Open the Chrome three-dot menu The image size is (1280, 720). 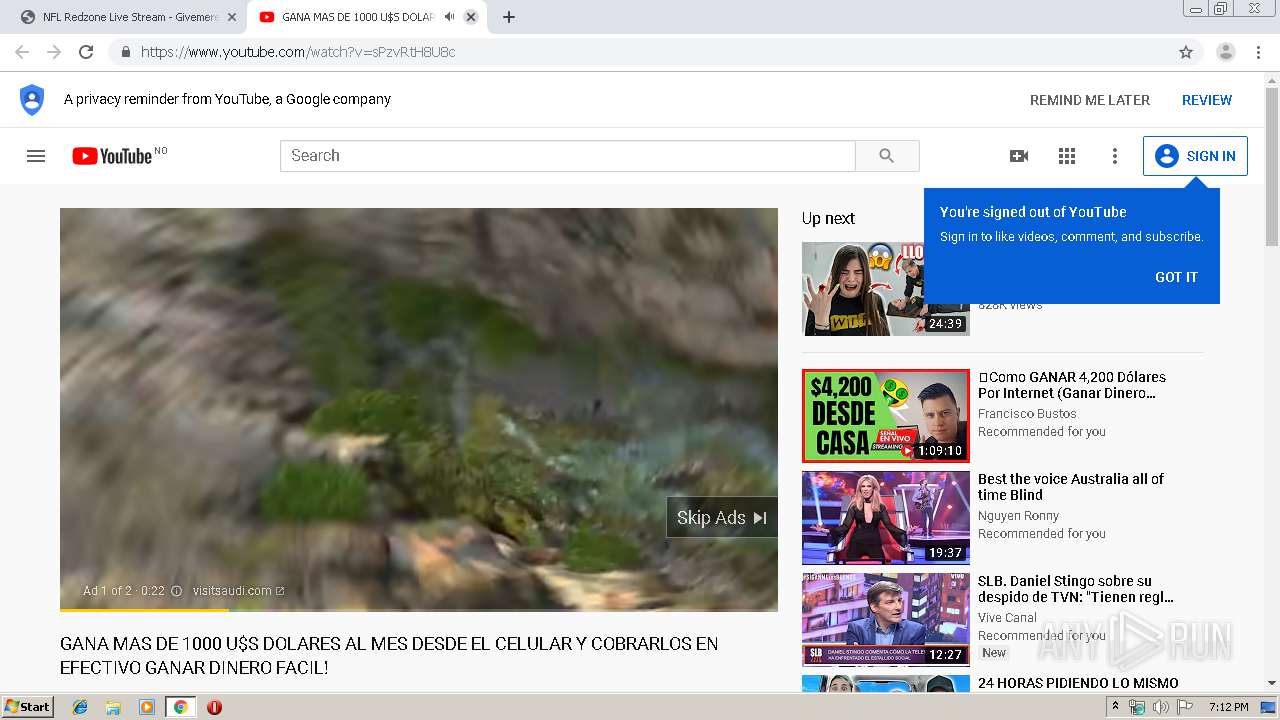1259,52
